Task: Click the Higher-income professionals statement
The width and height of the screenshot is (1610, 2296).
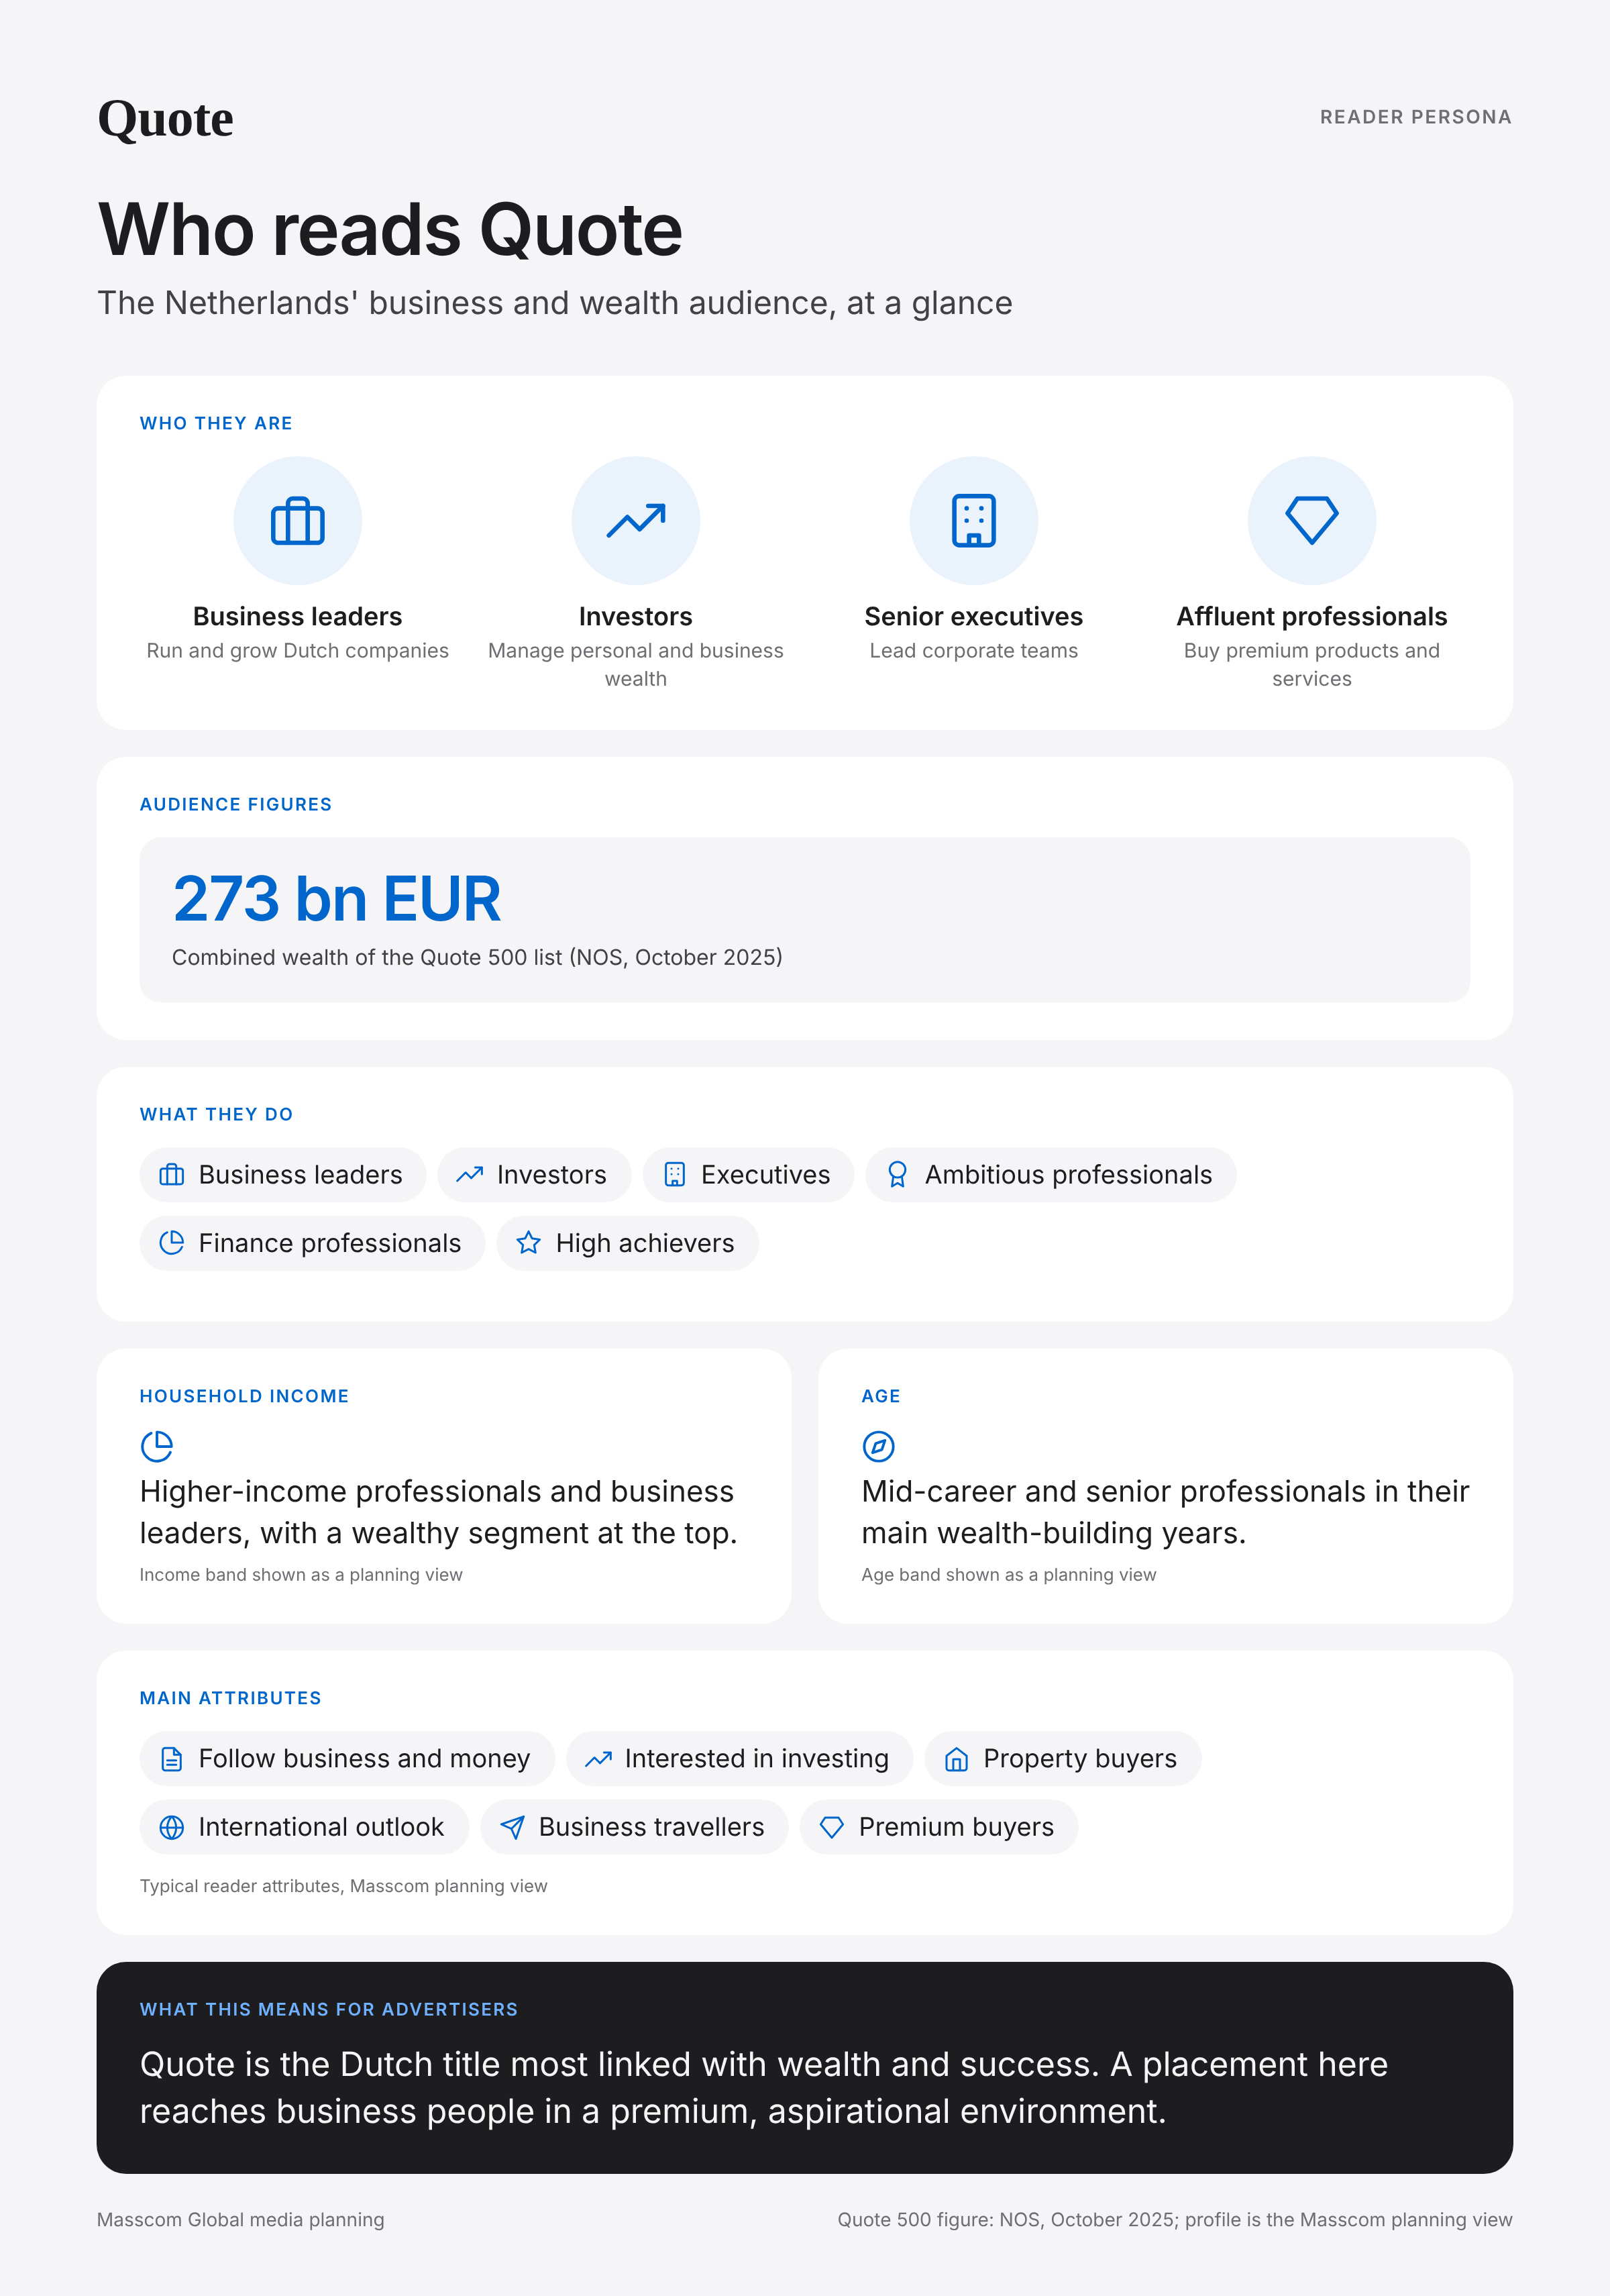Action: (438, 1512)
